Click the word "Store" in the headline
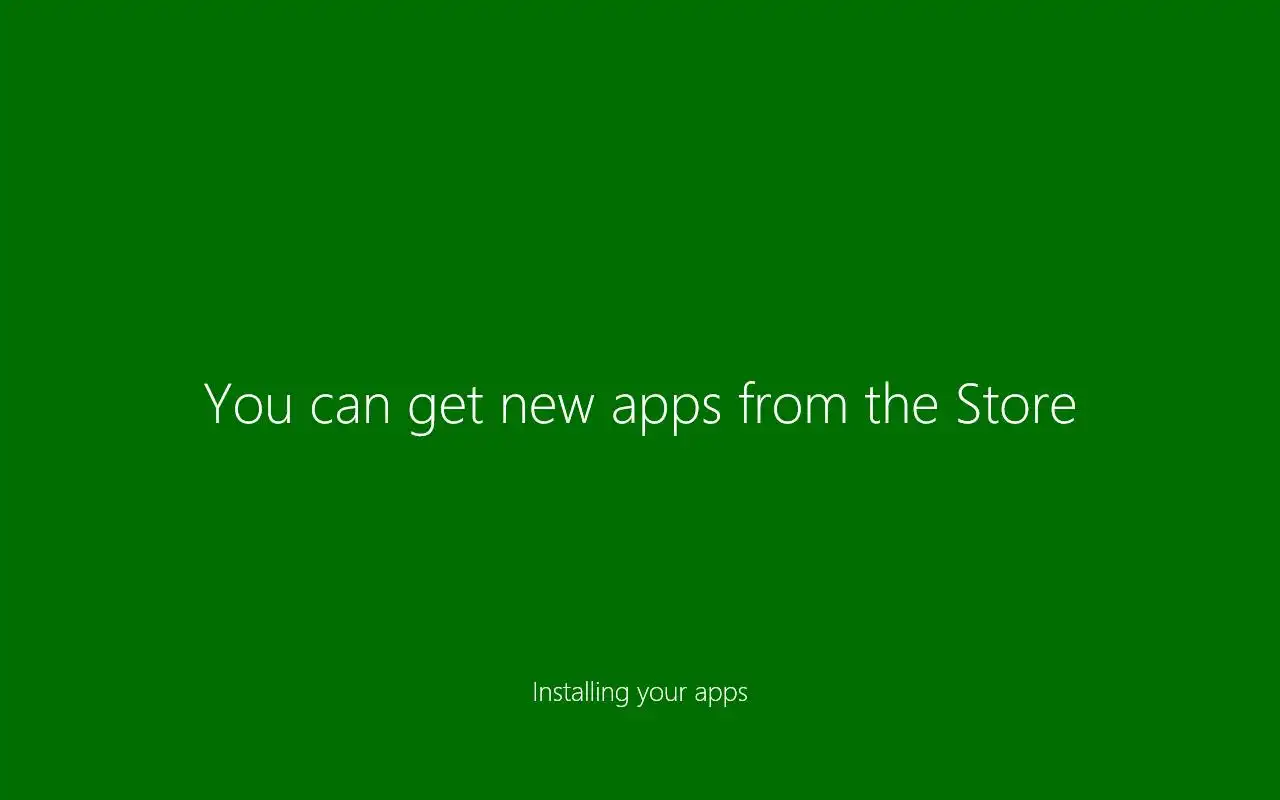The height and width of the screenshot is (800, 1280). coord(1016,405)
